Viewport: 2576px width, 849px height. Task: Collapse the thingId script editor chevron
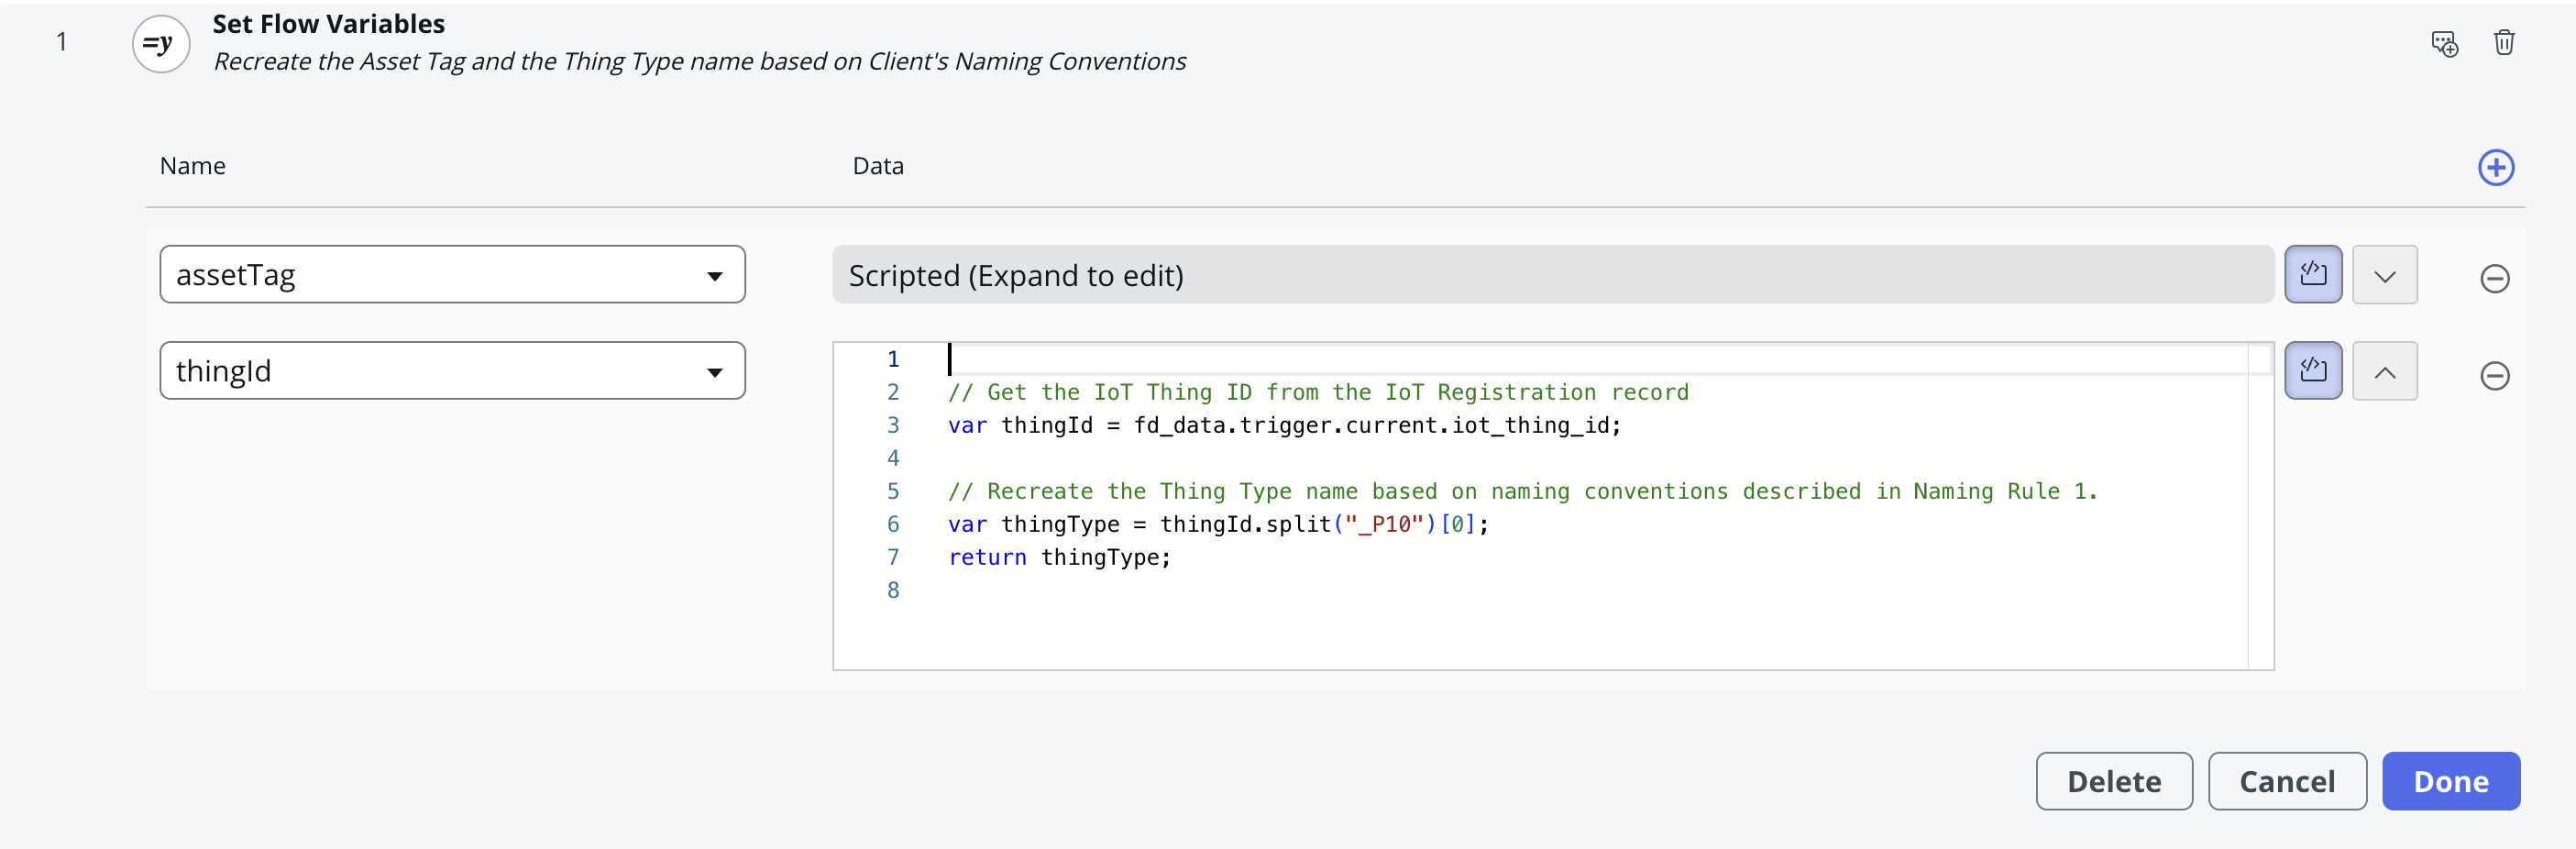point(2385,371)
